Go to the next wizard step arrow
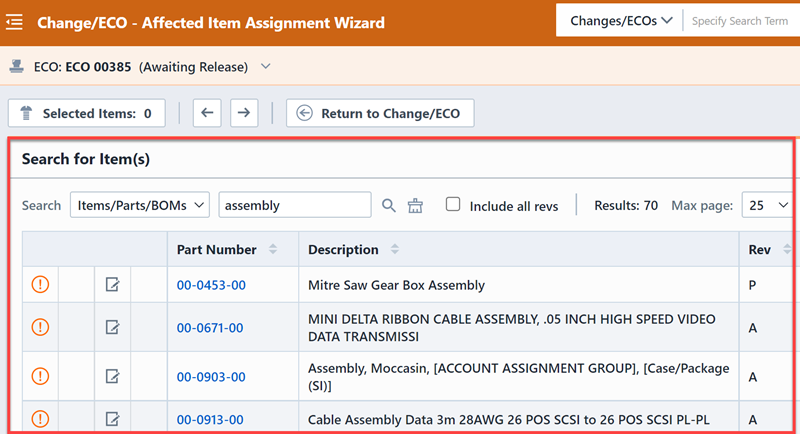The height and width of the screenshot is (434, 800). coord(244,113)
